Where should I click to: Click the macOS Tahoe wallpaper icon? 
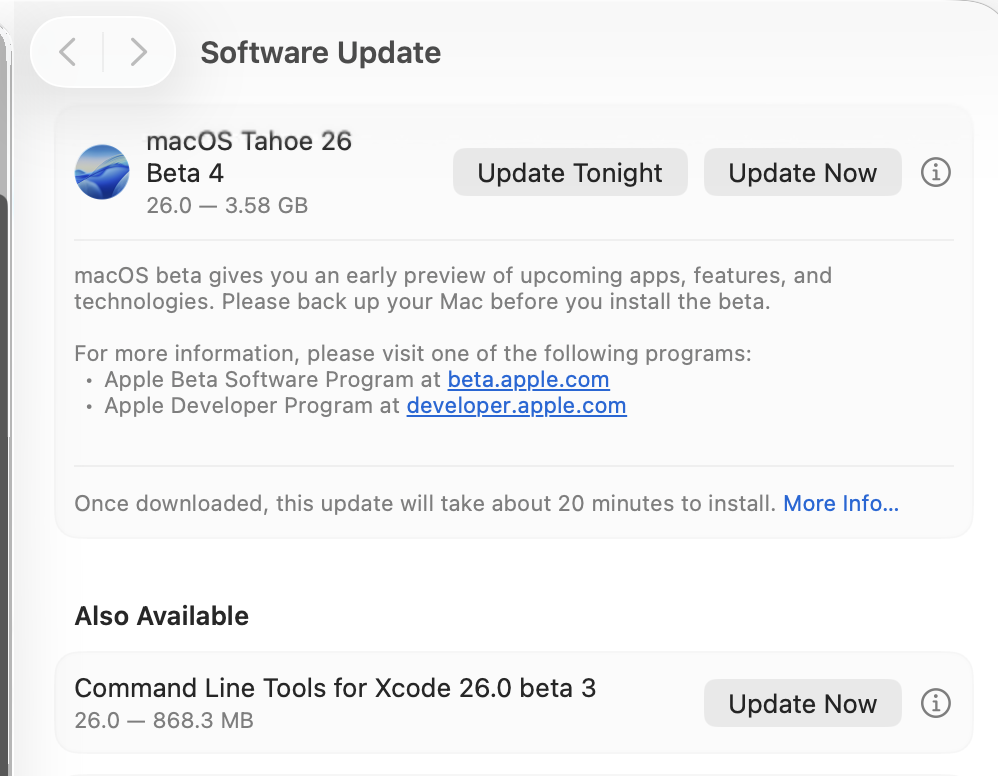(102, 172)
